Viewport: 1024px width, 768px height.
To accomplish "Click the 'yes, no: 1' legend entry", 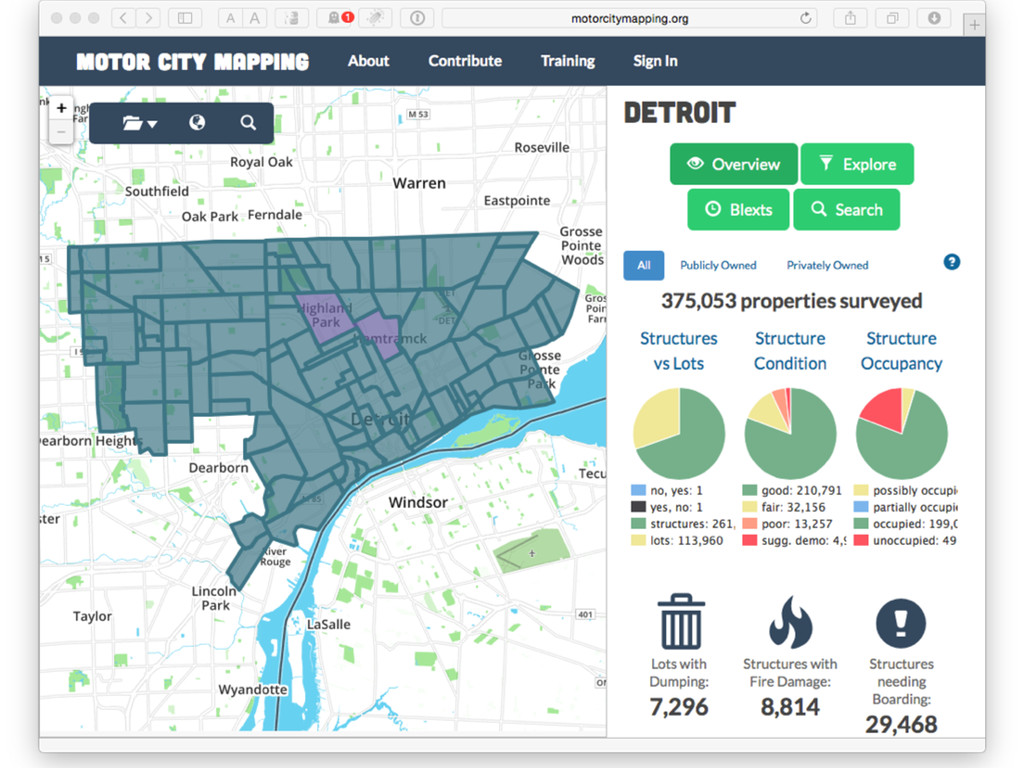I will pyautogui.click(x=667, y=507).
